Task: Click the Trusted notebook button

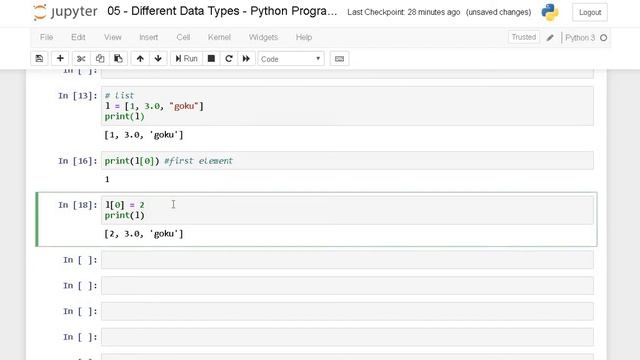Action: click(x=524, y=37)
